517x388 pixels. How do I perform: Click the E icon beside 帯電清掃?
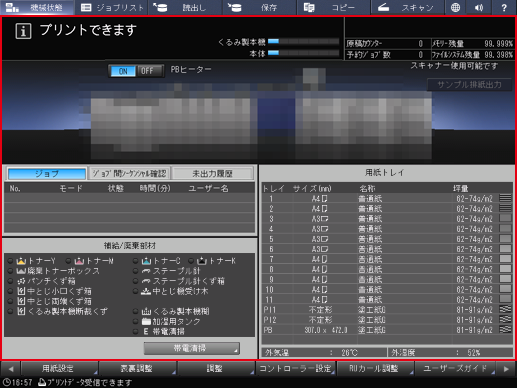(x=146, y=332)
